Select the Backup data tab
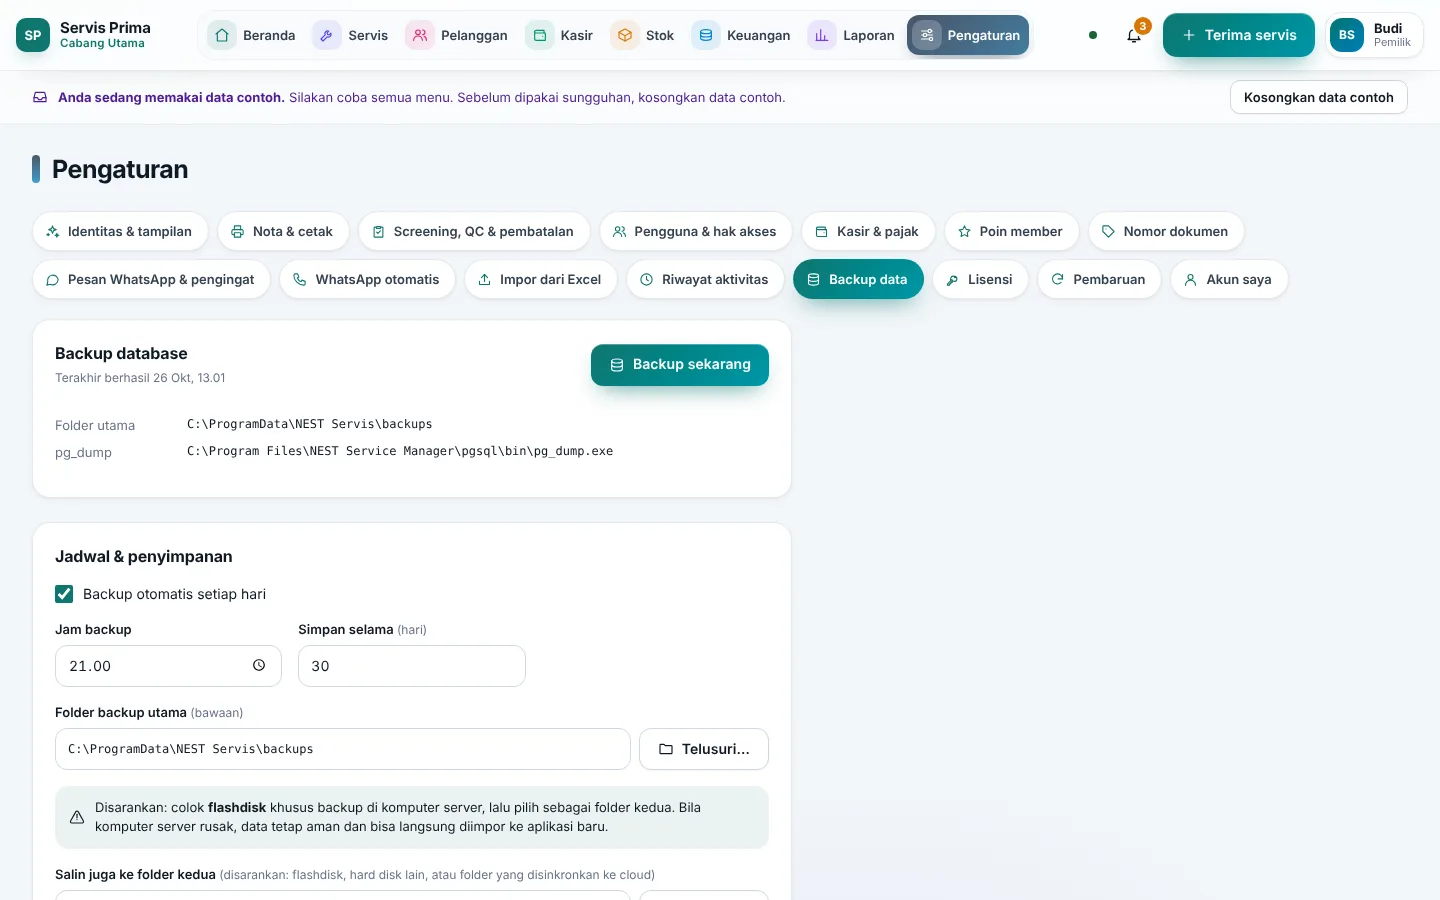1440x900 pixels. (858, 280)
